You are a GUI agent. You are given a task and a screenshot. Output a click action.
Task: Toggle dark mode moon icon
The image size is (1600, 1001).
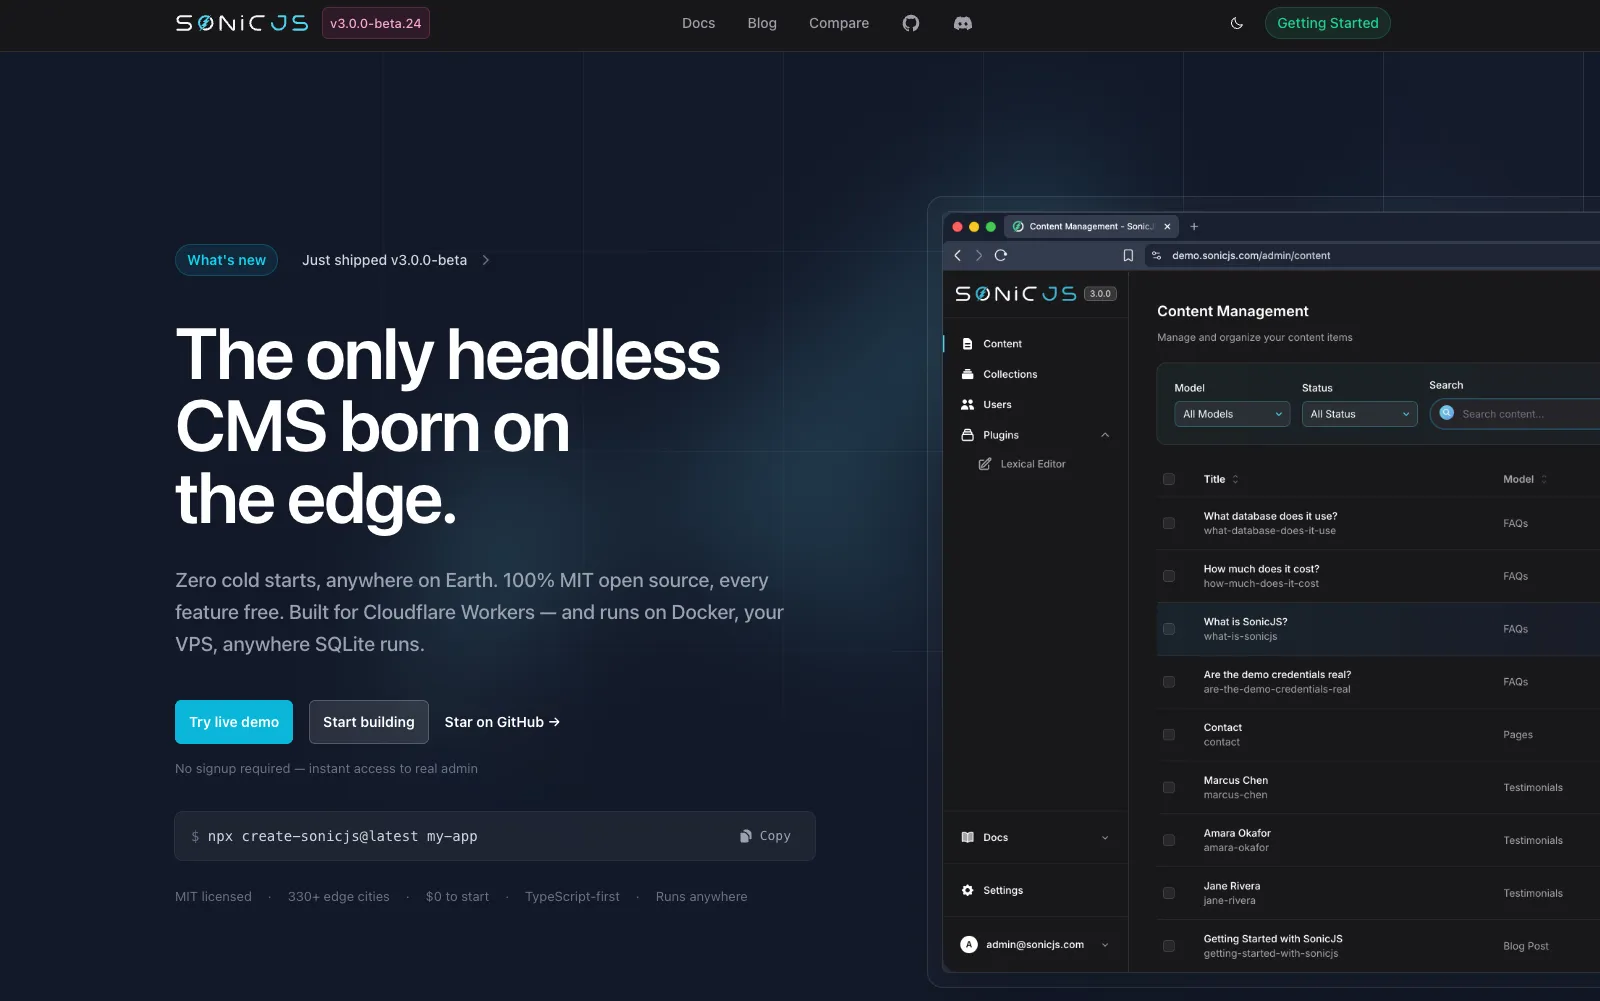1237,23
